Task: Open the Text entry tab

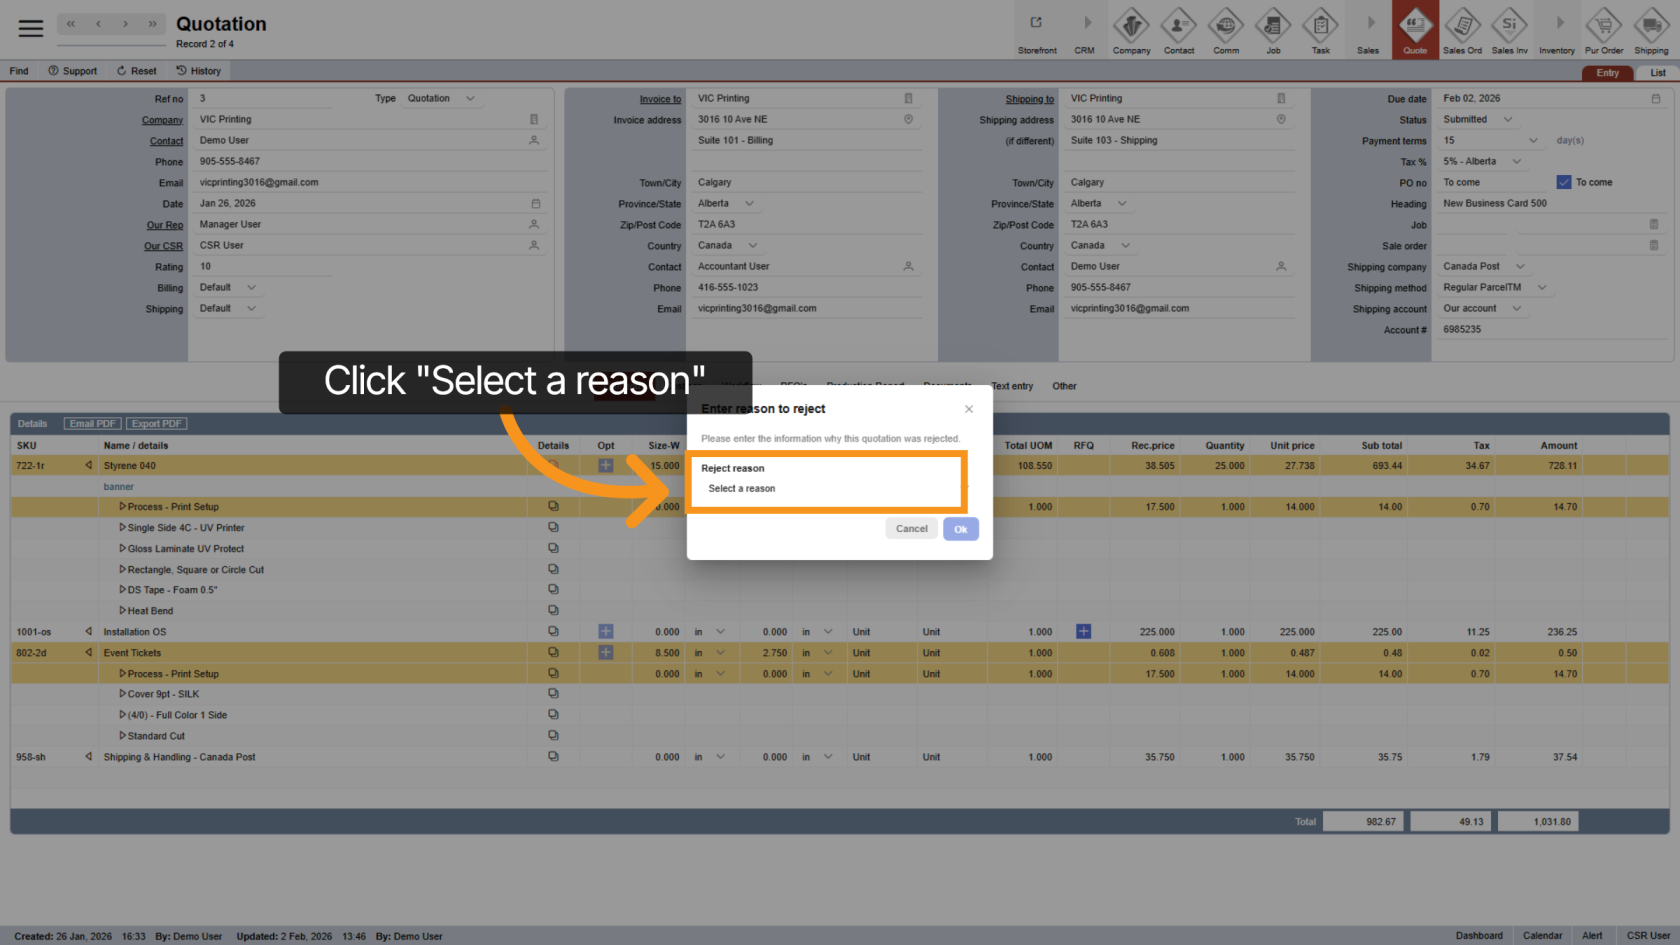Action: [x=1011, y=386]
